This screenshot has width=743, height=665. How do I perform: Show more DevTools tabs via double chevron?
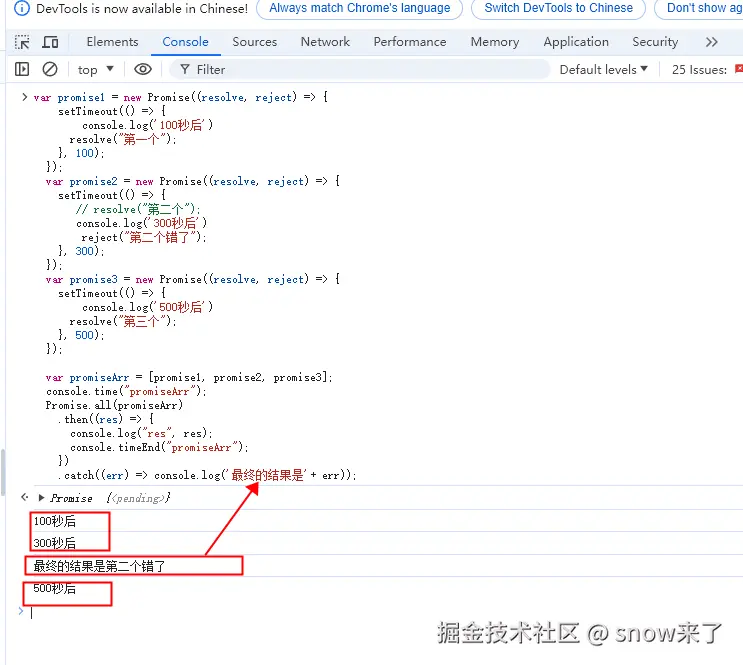pyautogui.click(x=711, y=42)
